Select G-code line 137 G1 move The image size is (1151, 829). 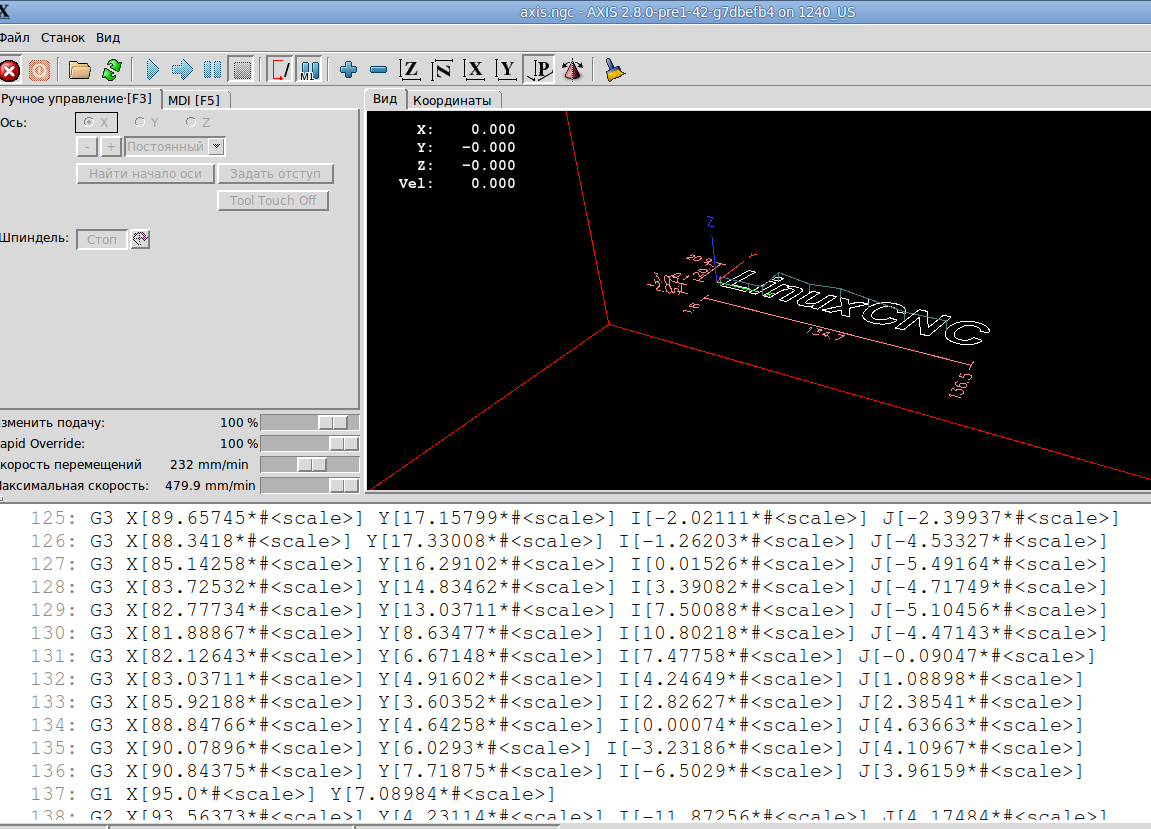pos(294,794)
